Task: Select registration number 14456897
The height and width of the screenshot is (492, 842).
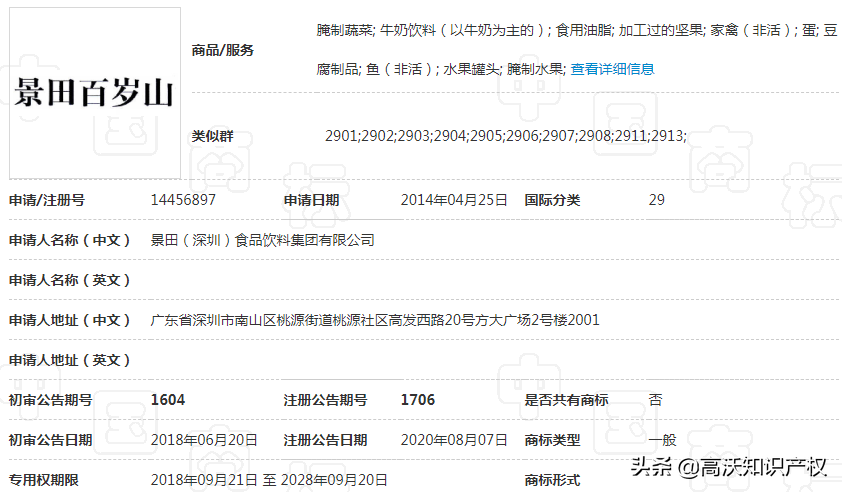Action: point(183,200)
